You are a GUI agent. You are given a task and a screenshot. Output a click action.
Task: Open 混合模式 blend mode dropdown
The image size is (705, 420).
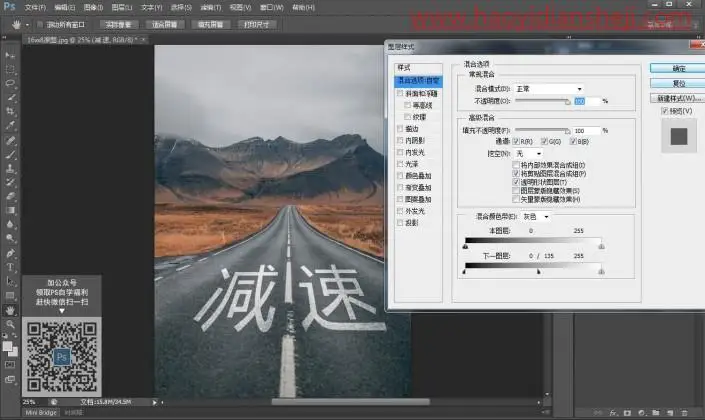(x=549, y=89)
